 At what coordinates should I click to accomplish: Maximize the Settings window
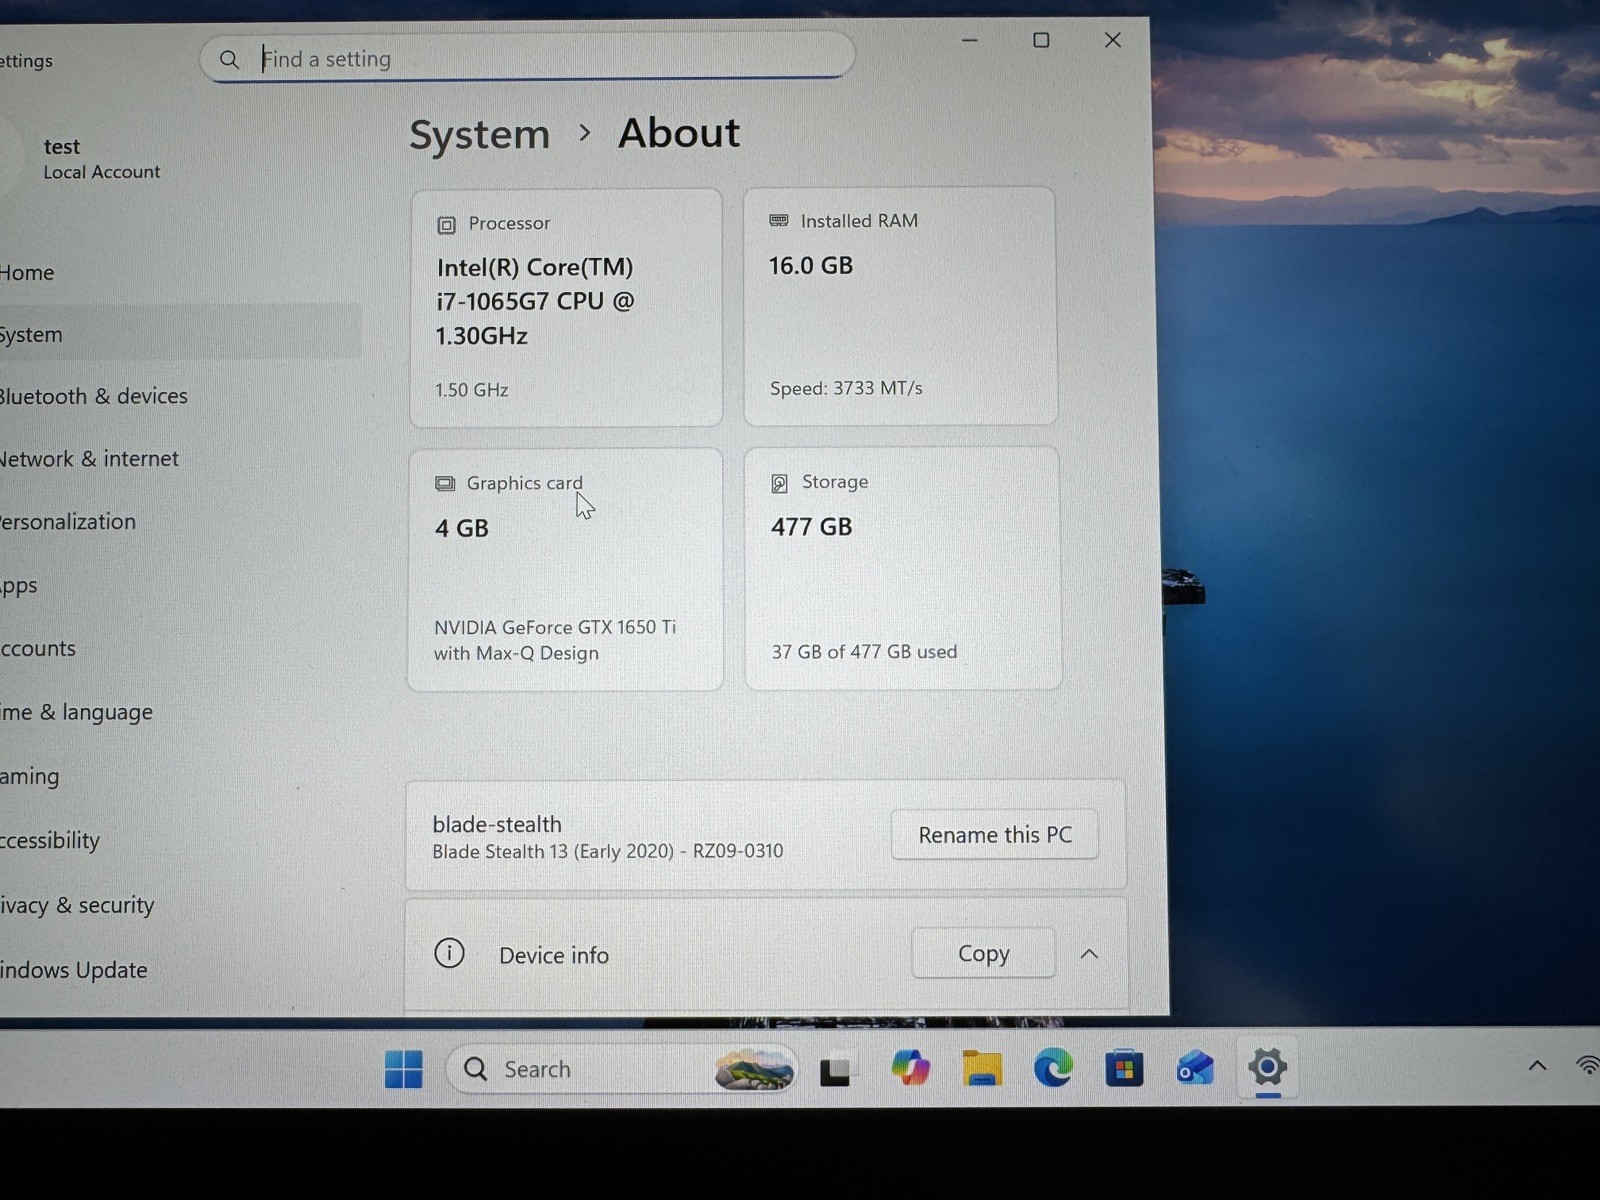(1041, 40)
